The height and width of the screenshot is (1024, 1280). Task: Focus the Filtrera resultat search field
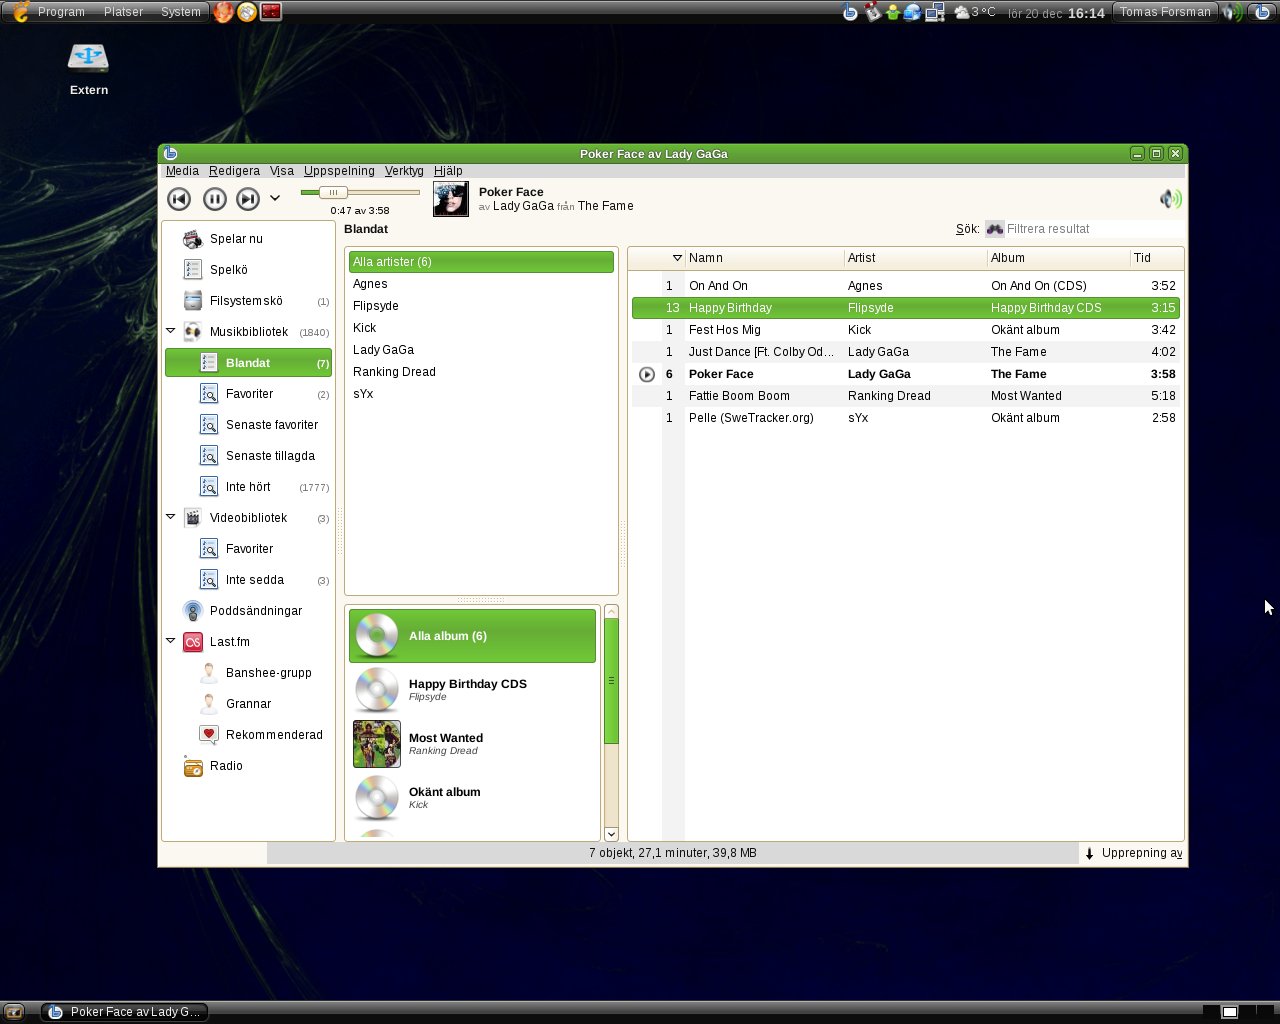1094,229
